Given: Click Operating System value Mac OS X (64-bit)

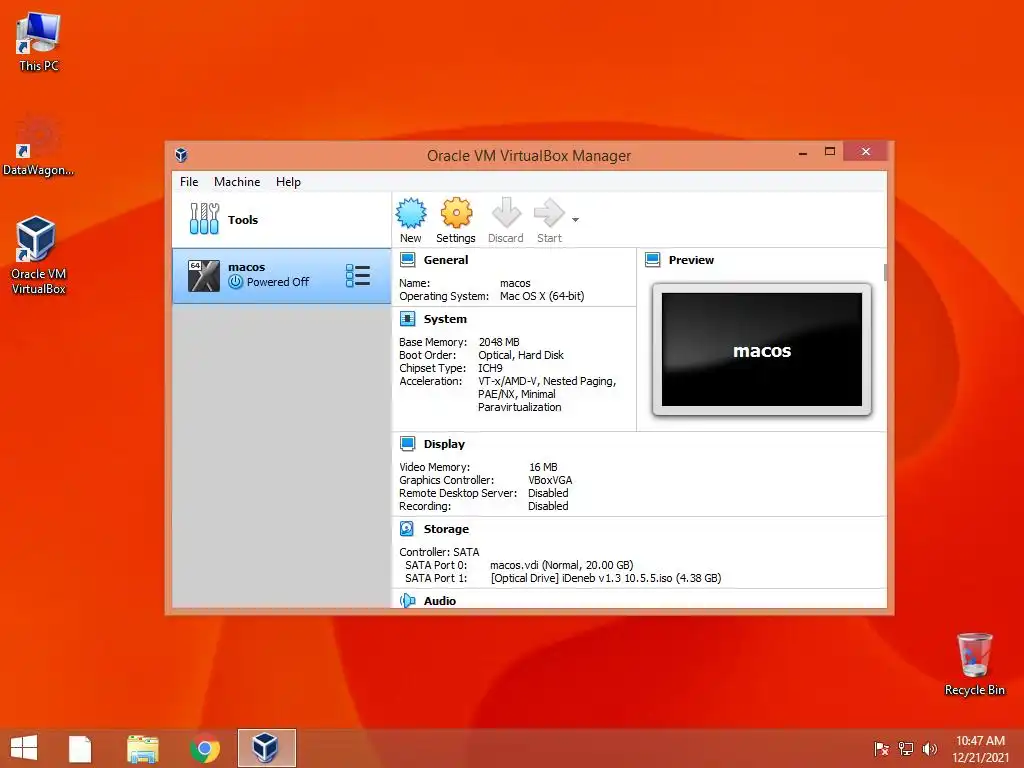Looking at the screenshot, I should (542, 296).
